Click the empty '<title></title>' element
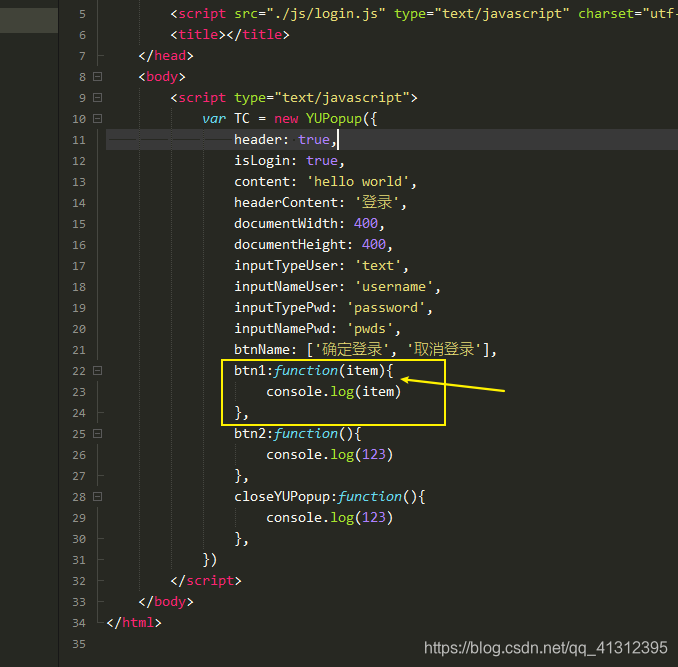 pos(230,35)
